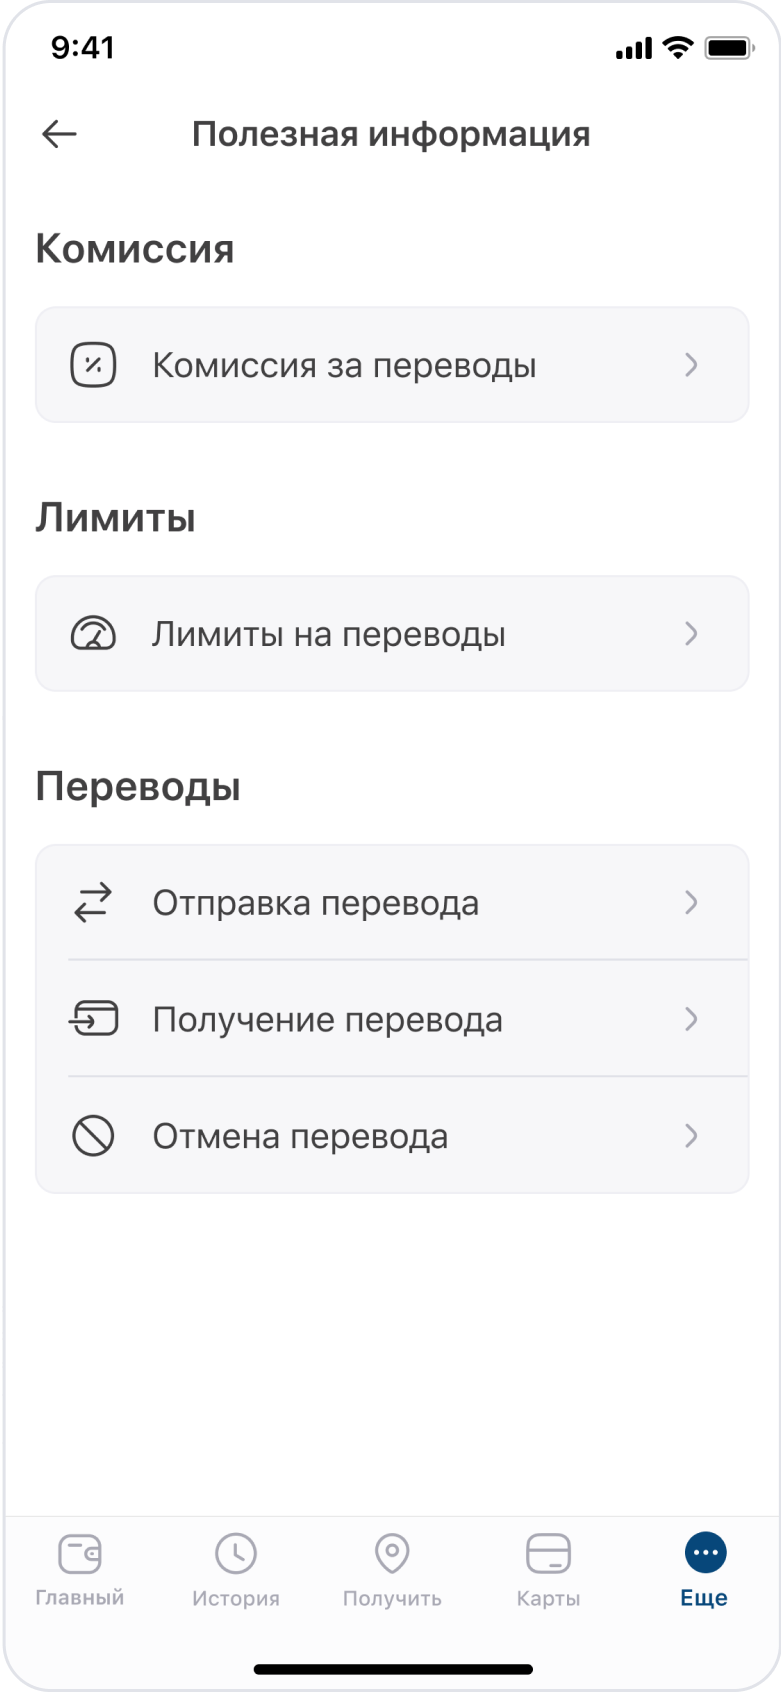Expand chevron next to Отмена перевода
Viewport: 781px width, 1692px height.
click(691, 1136)
